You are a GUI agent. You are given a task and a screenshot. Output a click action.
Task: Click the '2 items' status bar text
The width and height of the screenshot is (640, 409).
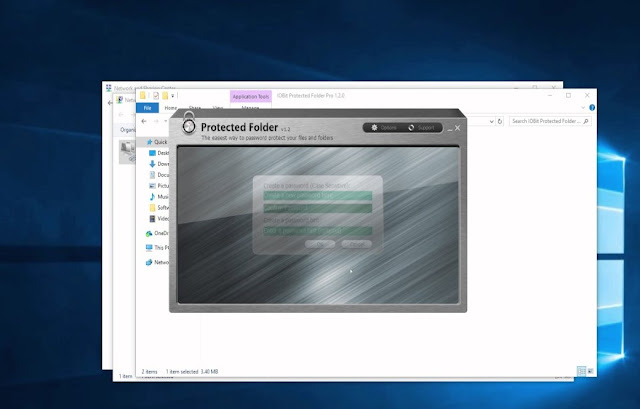coord(149,372)
